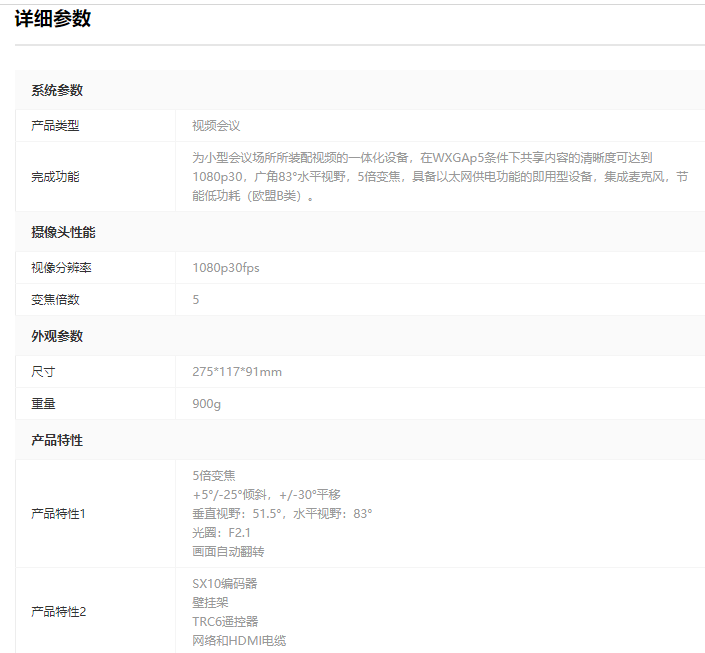Select the TRC6遥控器 entry

[225, 621]
